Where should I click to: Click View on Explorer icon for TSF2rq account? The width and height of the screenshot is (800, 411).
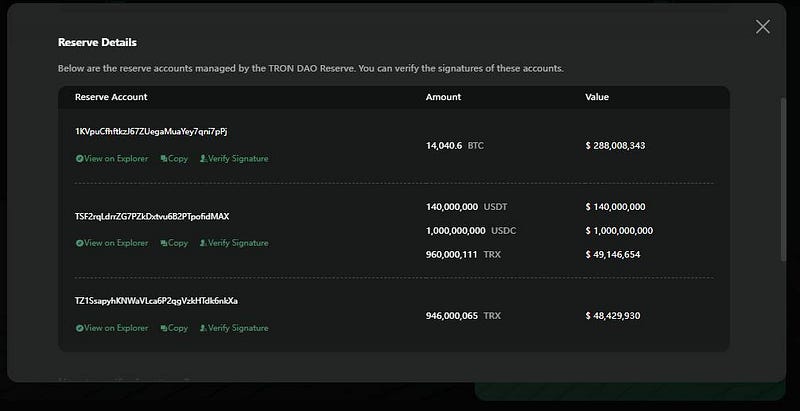[80, 243]
